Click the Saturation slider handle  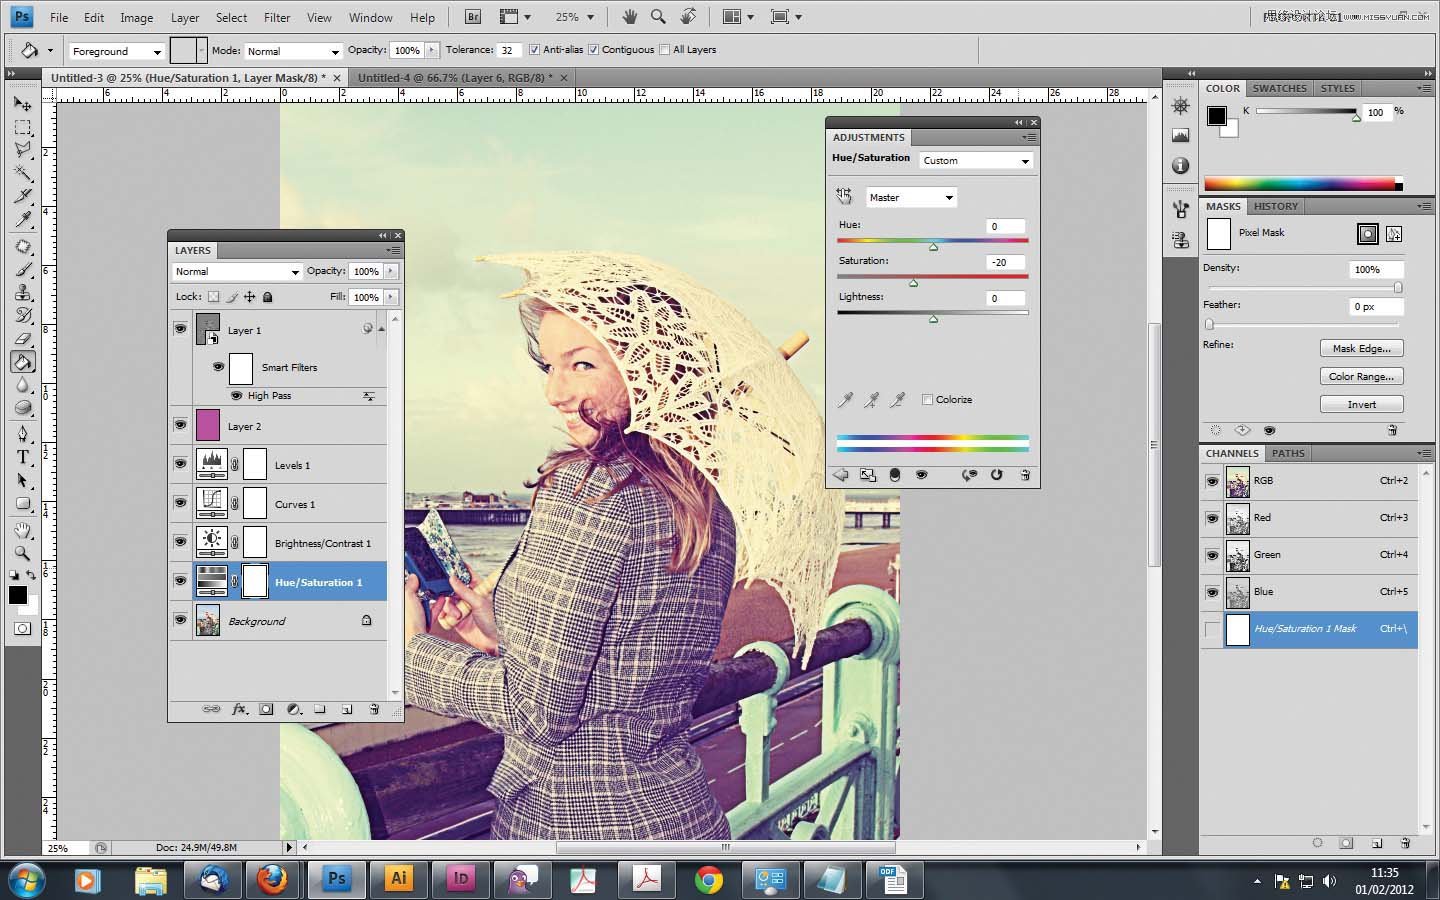click(x=913, y=283)
